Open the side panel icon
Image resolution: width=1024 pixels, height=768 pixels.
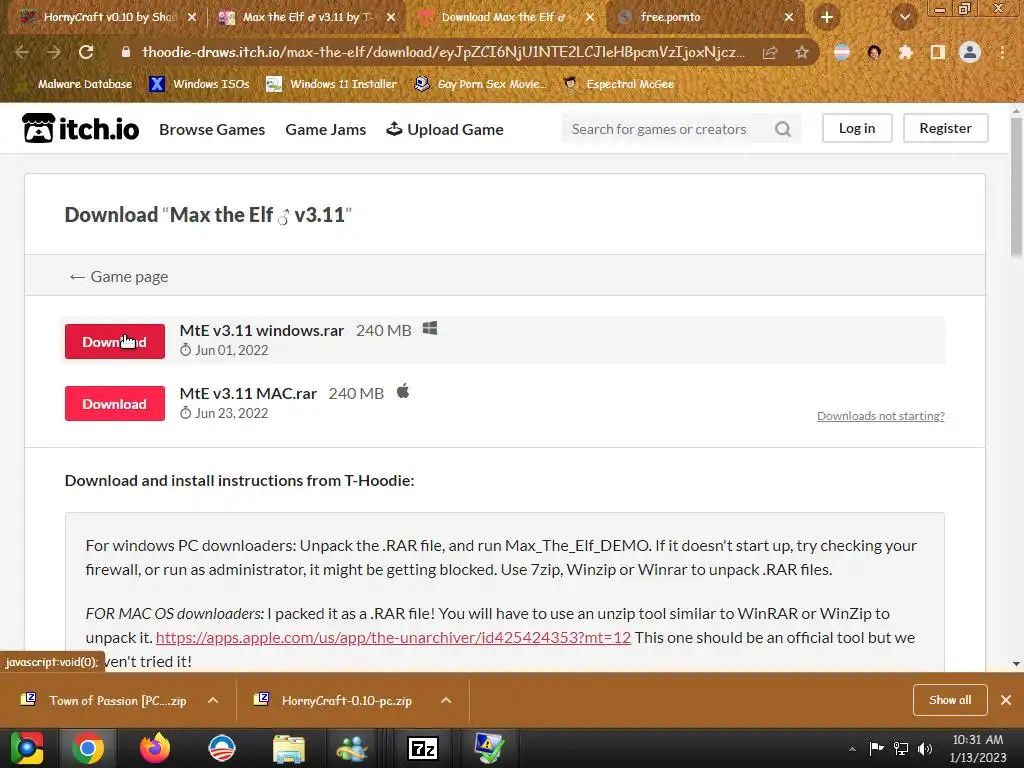[937, 52]
